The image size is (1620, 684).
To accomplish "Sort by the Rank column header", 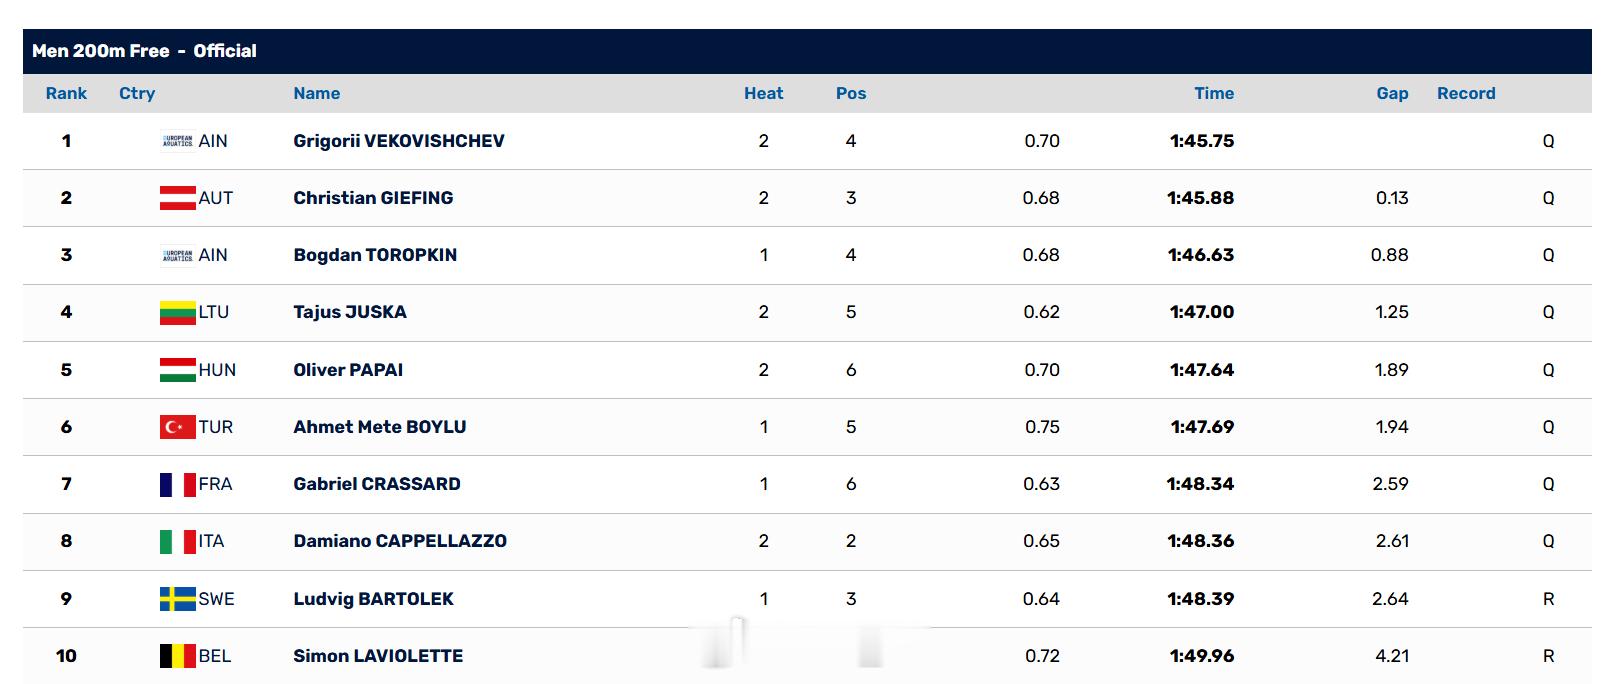I will 66,93.
